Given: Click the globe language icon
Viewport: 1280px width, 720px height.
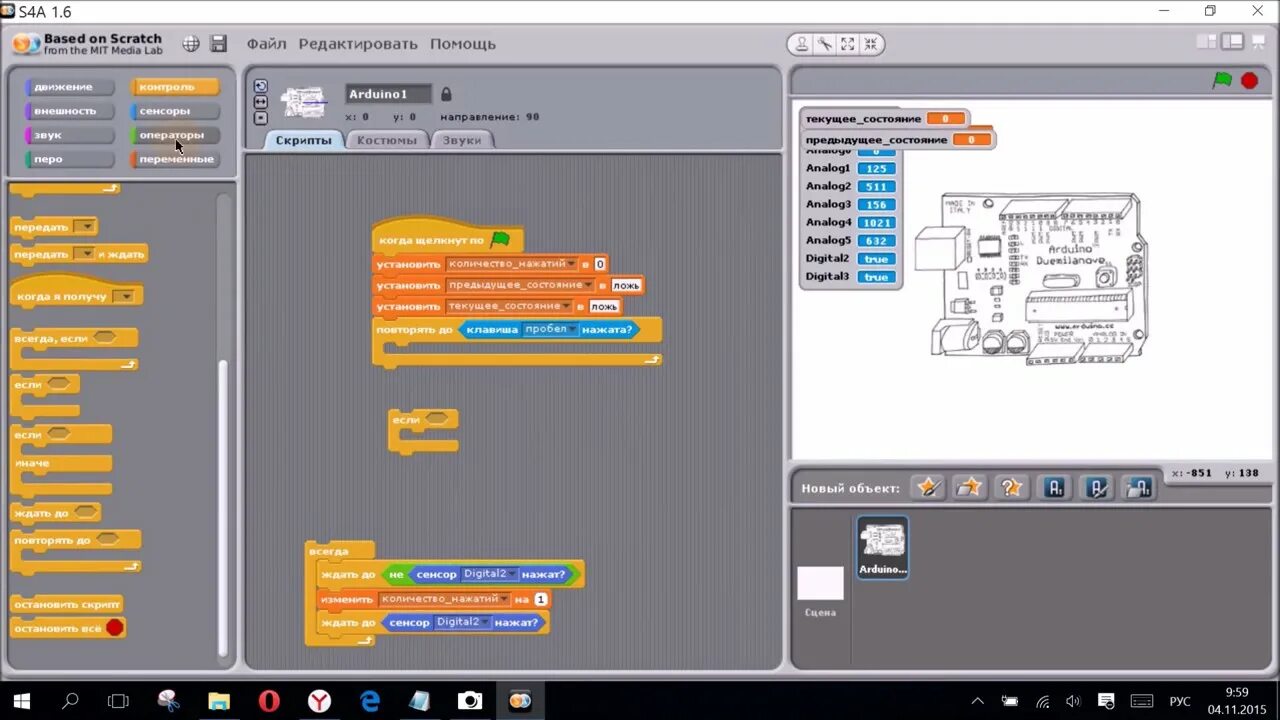Looking at the screenshot, I should click(x=191, y=44).
